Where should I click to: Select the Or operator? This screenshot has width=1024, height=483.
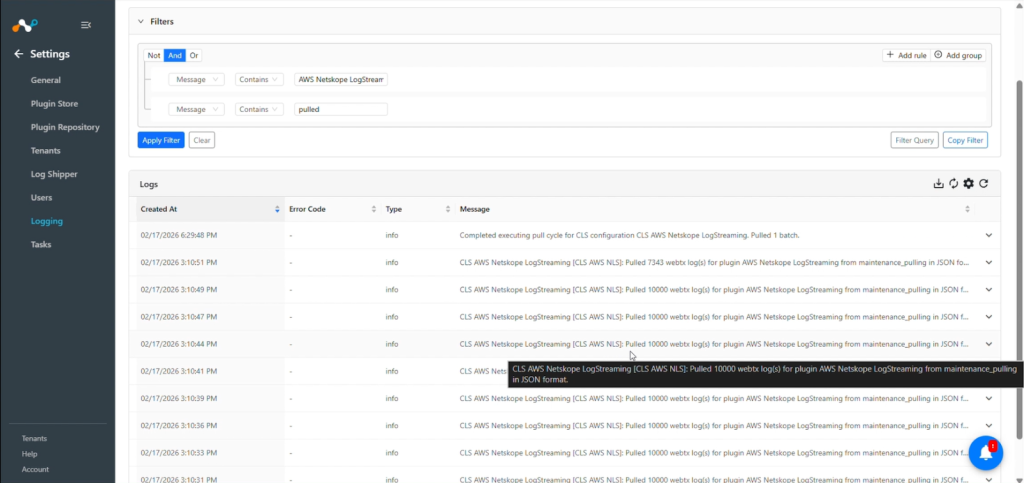[194, 55]
